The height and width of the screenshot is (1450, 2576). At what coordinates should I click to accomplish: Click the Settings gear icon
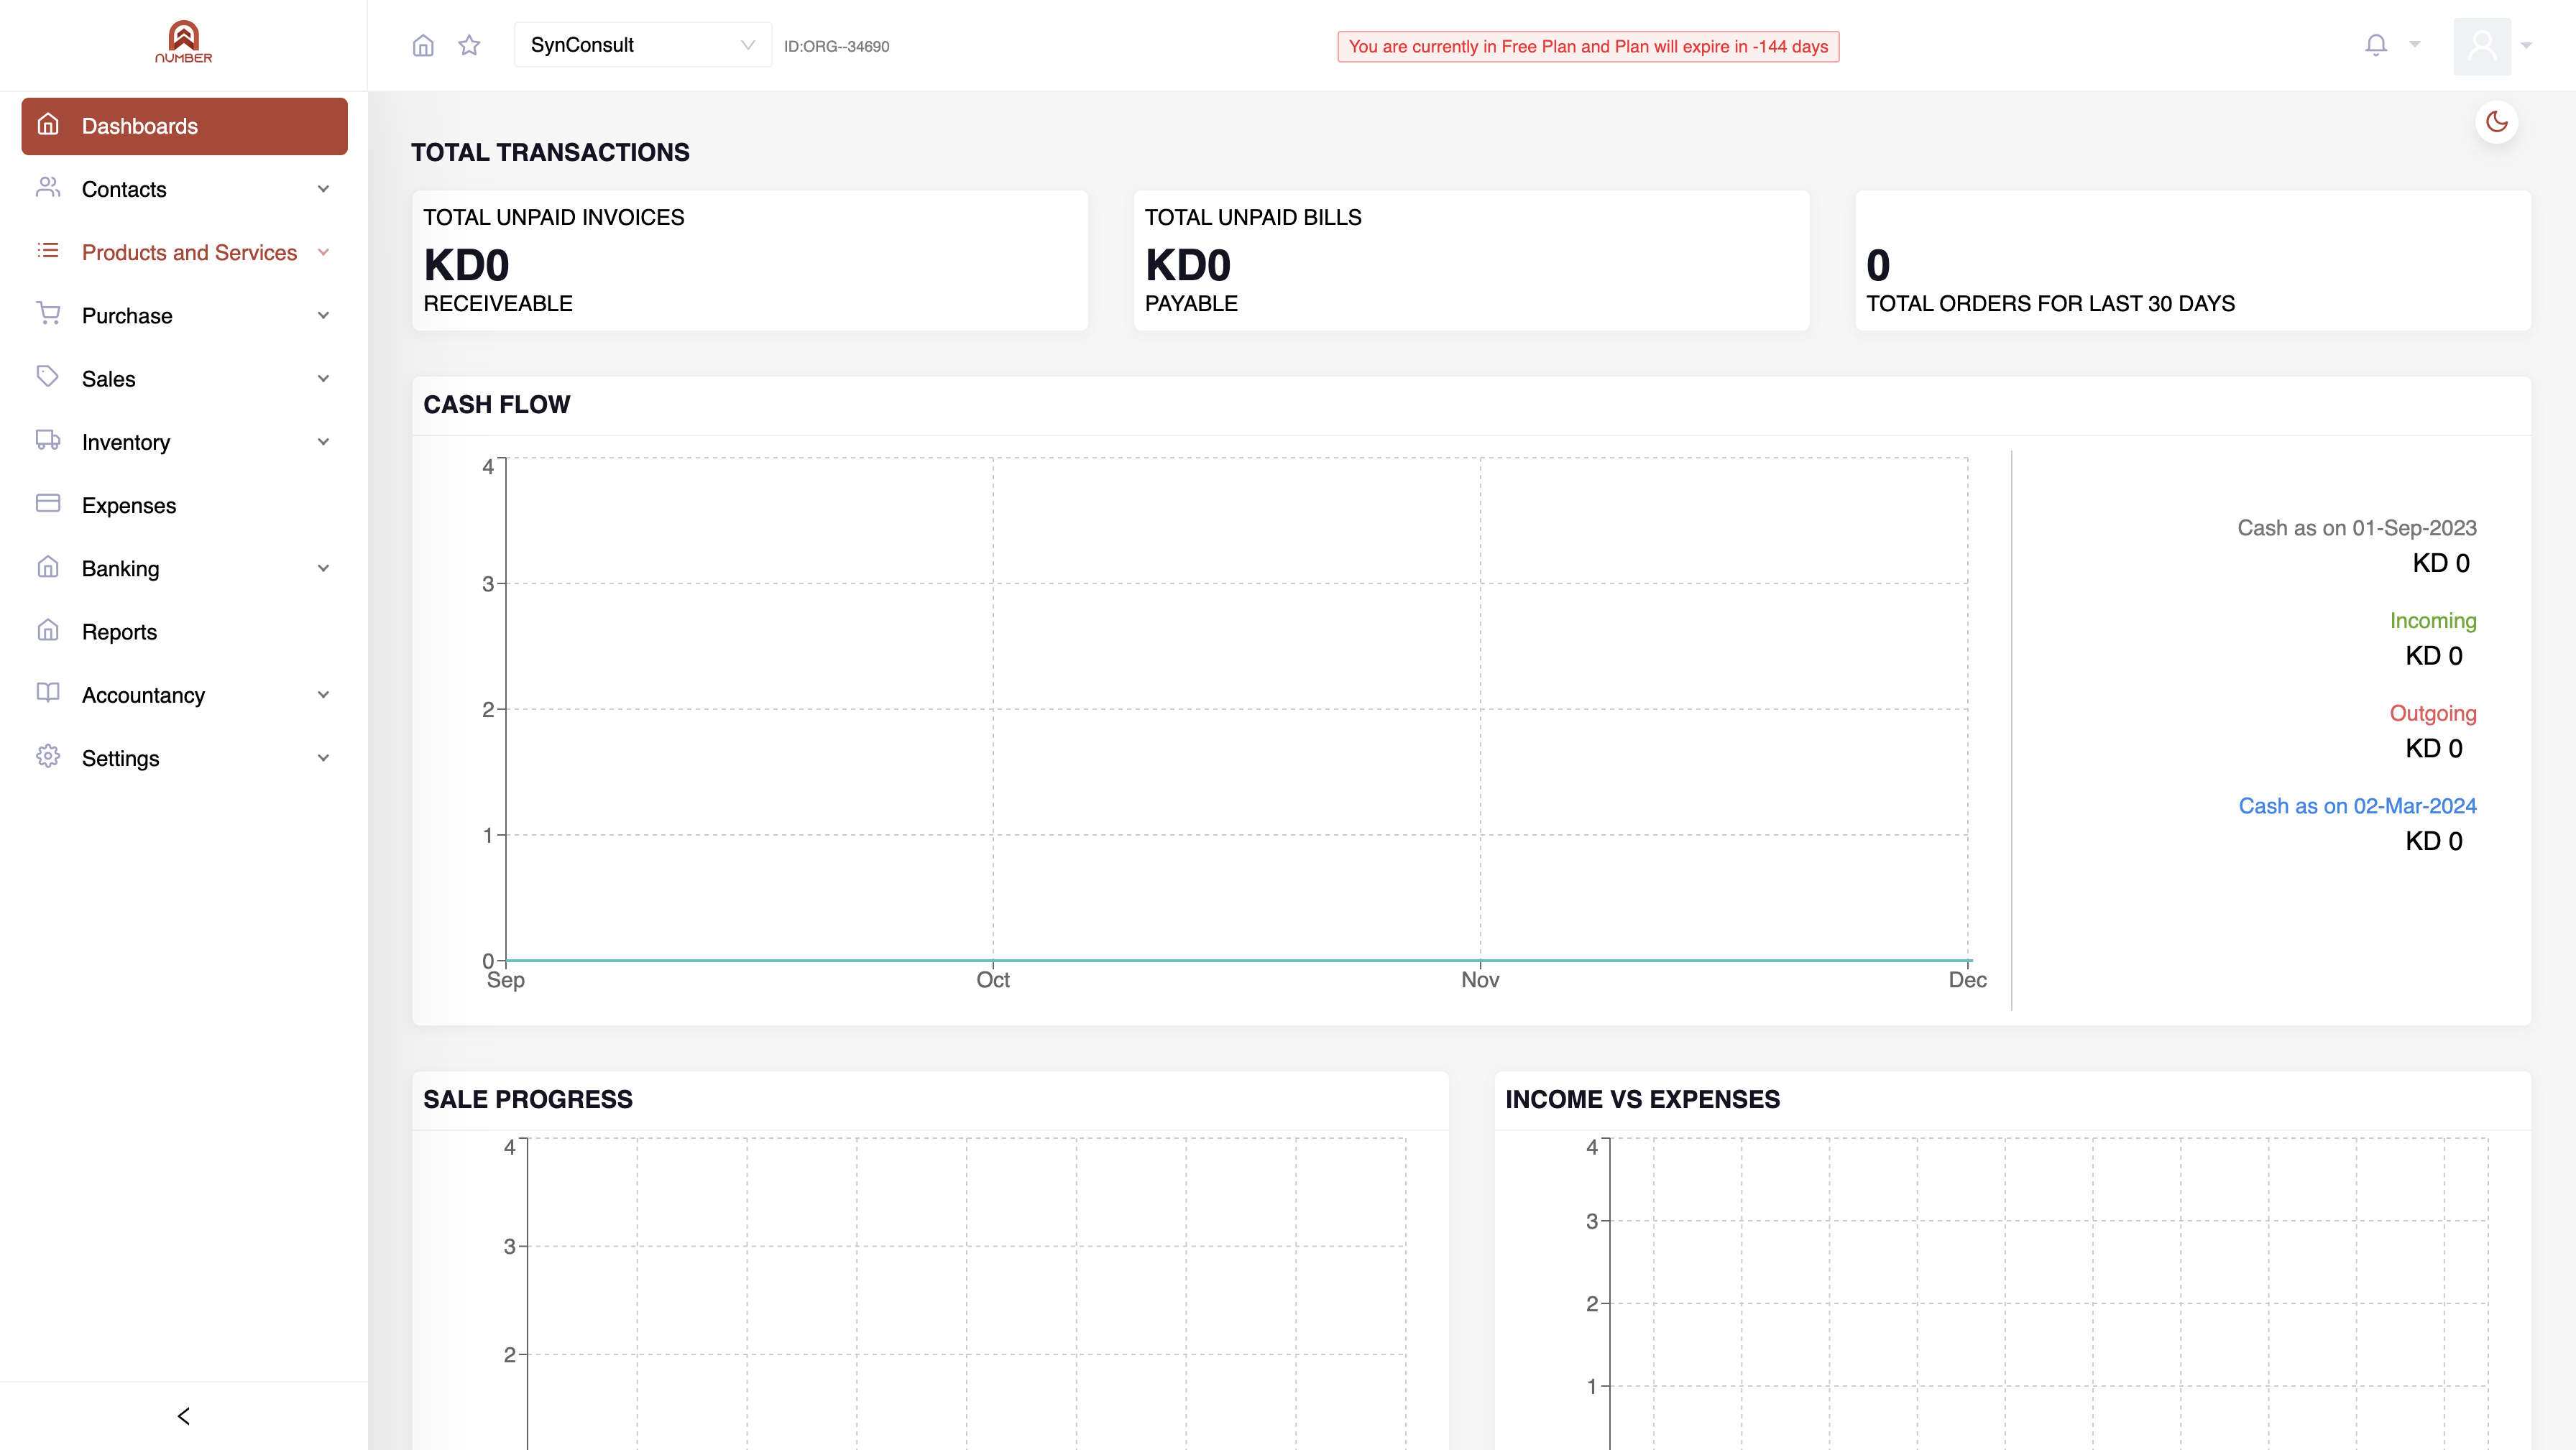(x=48, y=757)
